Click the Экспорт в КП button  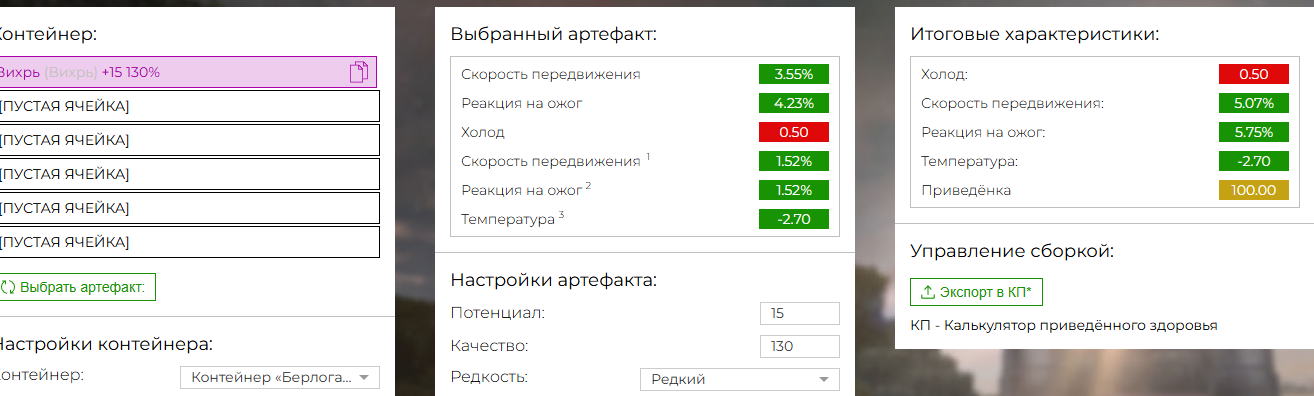pos(976,292)
